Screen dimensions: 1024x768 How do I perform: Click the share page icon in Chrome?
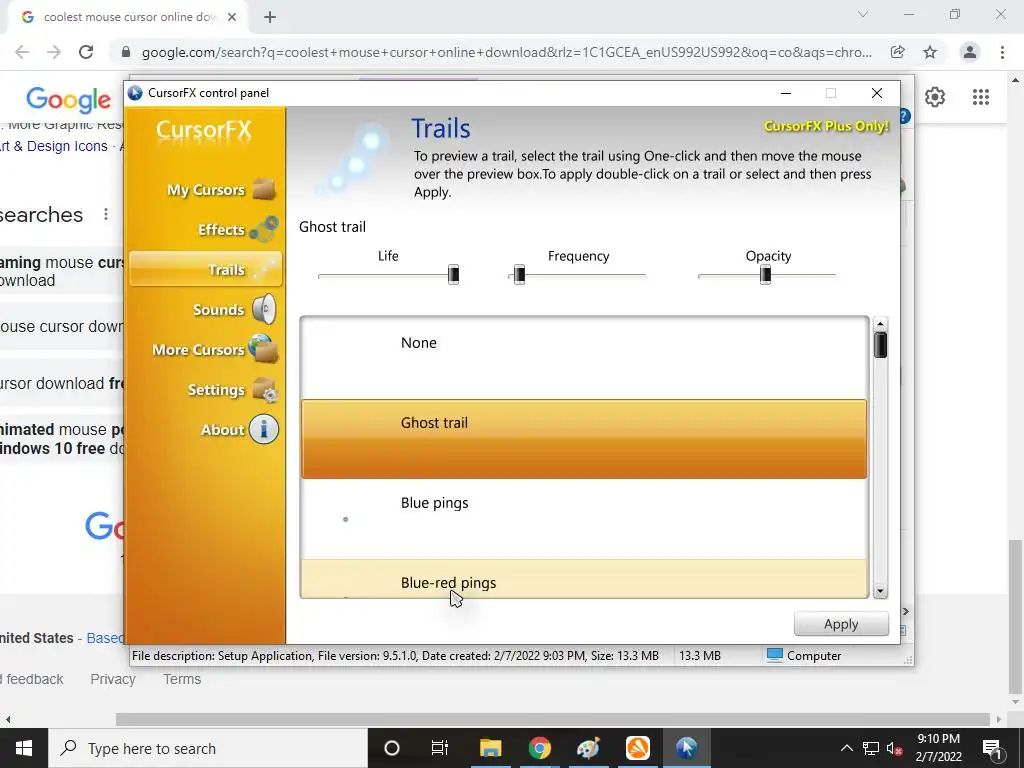898,52
